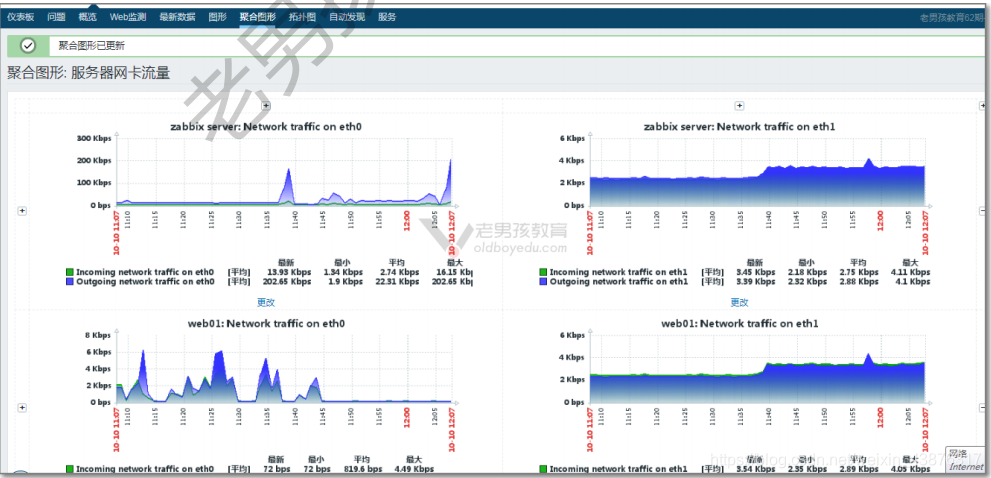991x478 pixels.
Task: Click the plus icon at the top right screen corner
Action: 983,106
